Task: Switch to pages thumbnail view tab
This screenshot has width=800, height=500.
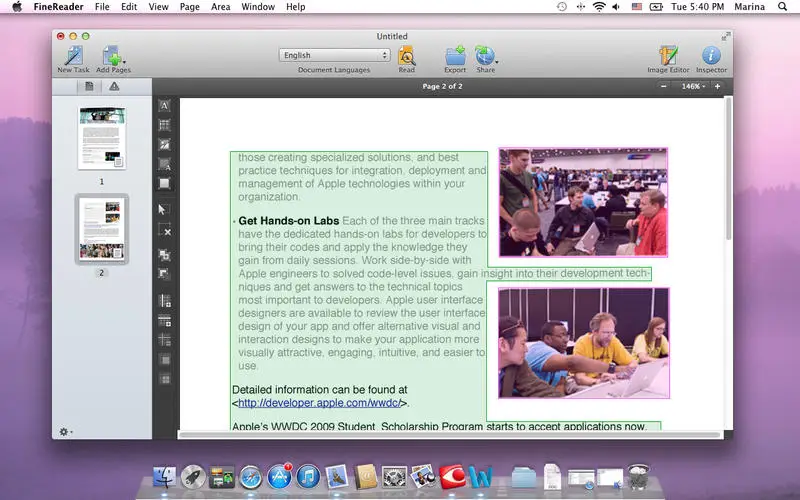Action: (89, 86)
